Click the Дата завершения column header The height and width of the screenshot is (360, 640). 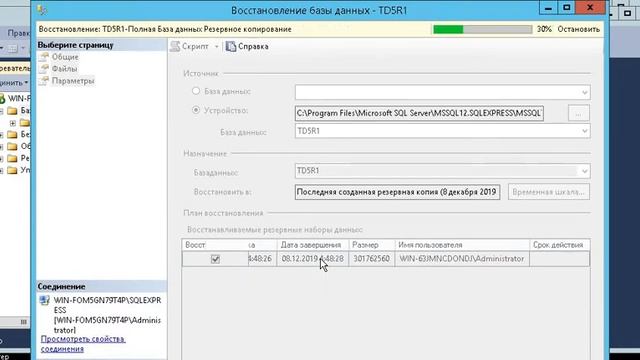(312, 245)
